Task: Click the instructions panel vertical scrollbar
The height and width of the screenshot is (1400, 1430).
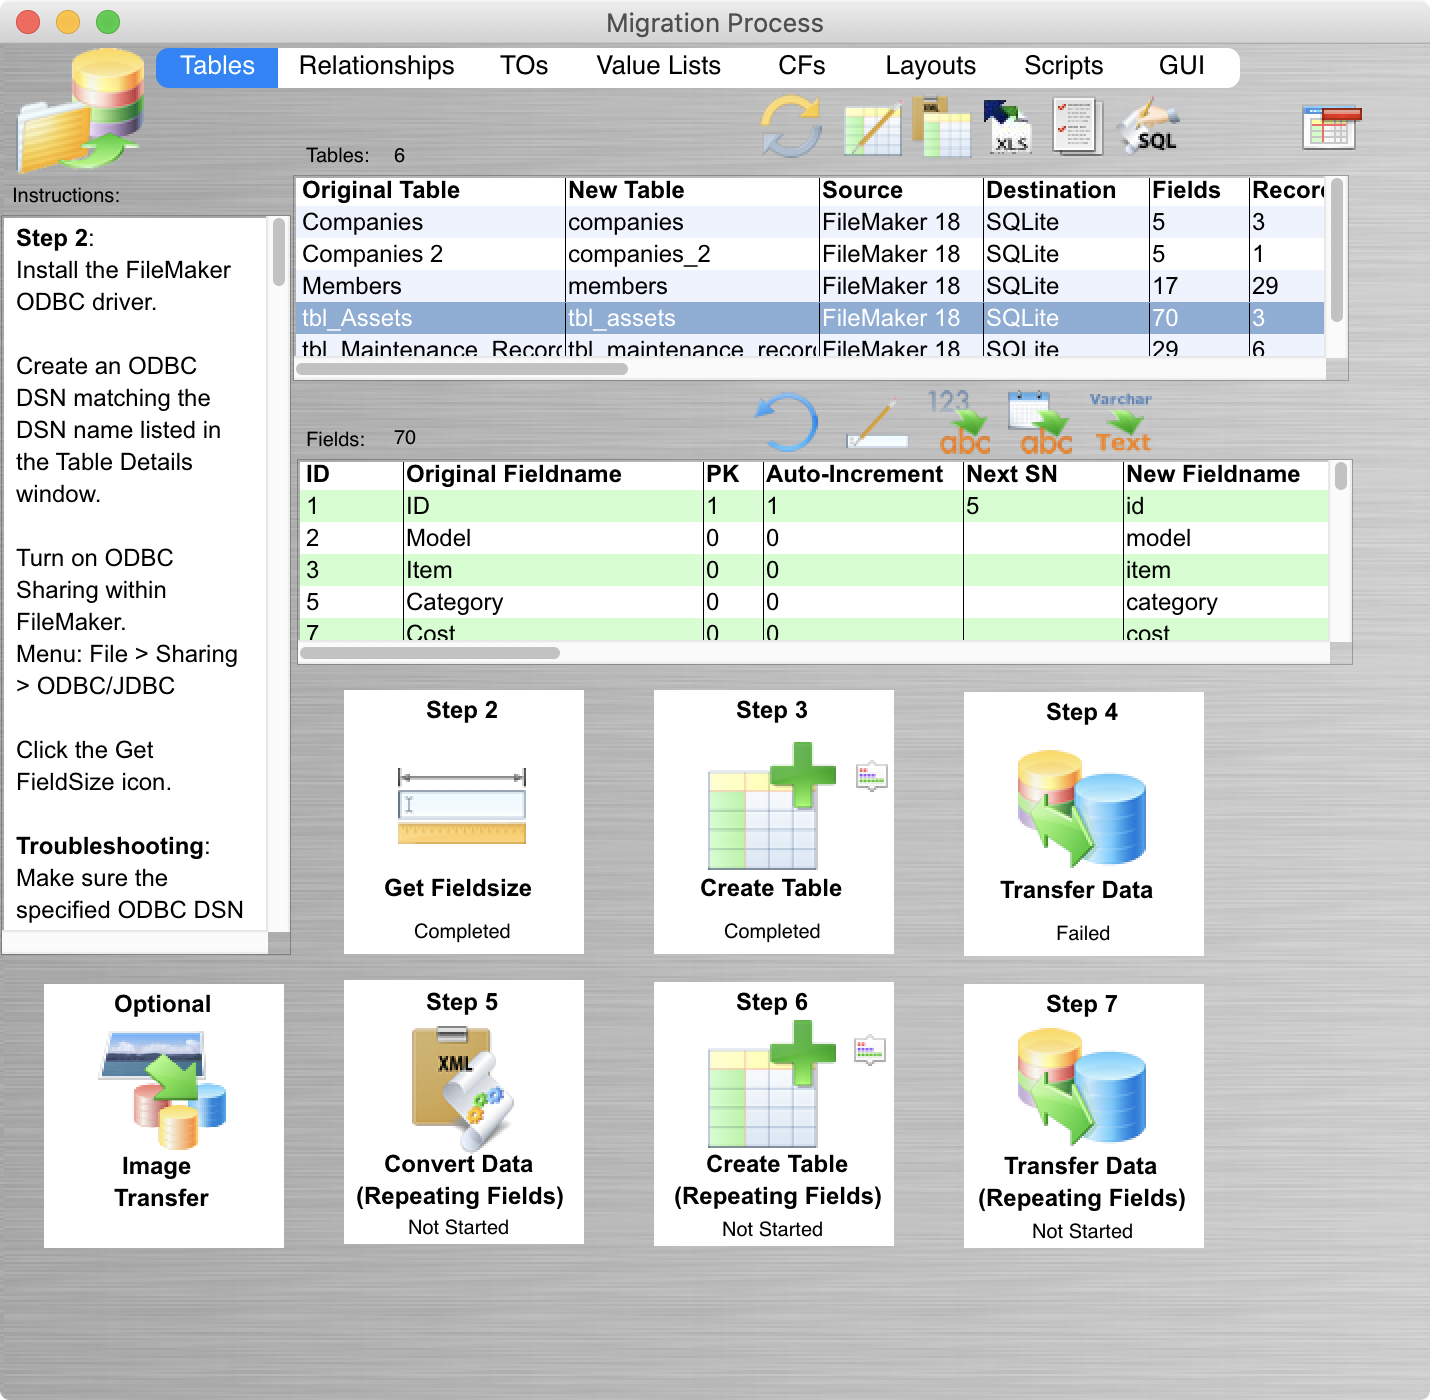Action: pyautogui.click(x=279, y=252)
